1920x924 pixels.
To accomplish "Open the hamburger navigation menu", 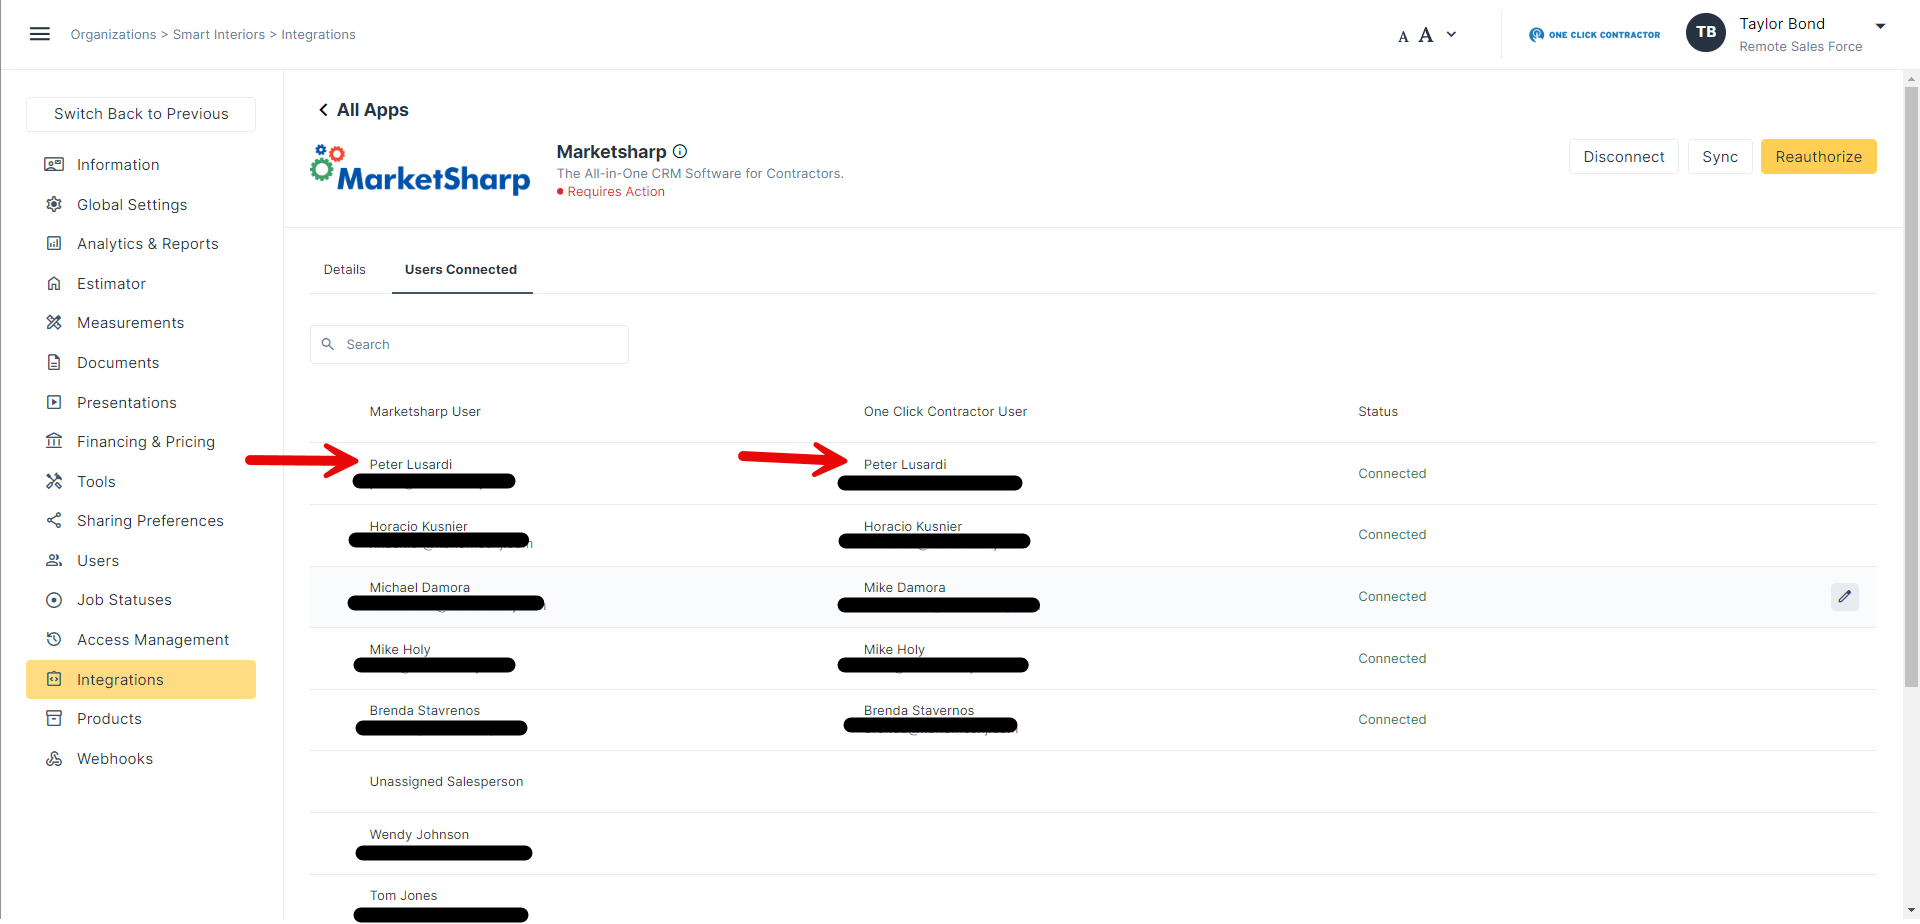I will pos(40,34).
